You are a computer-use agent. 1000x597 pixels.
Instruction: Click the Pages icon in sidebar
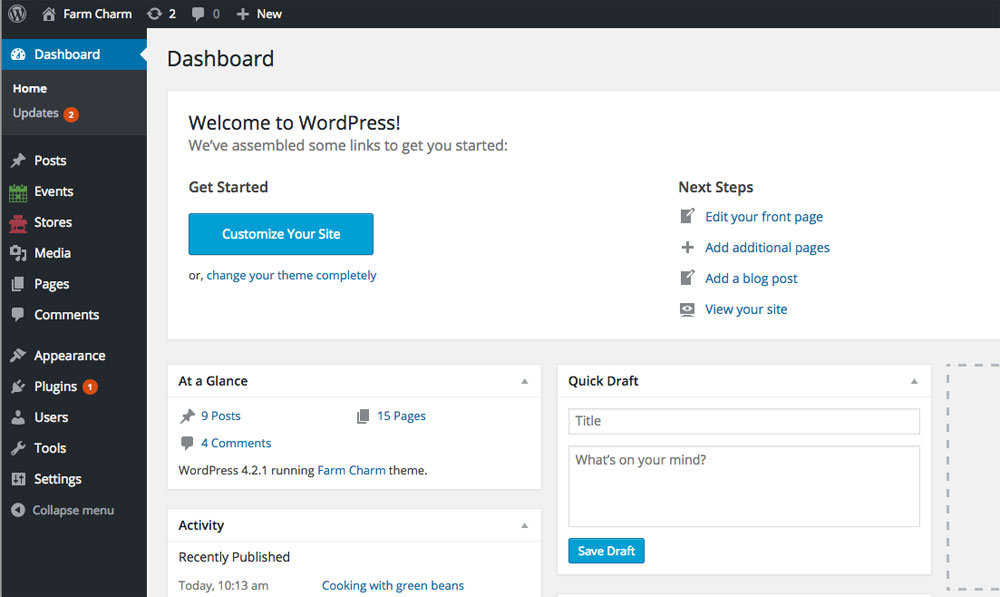[x=18, y=284]
